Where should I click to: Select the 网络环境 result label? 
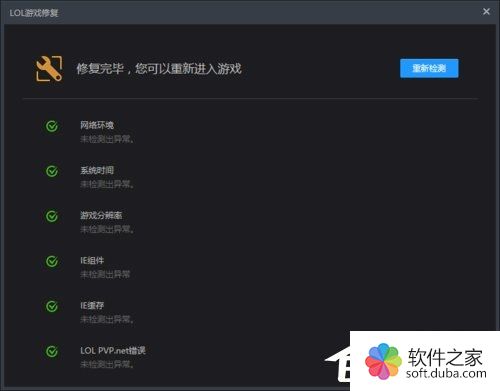tap(97, 125)
